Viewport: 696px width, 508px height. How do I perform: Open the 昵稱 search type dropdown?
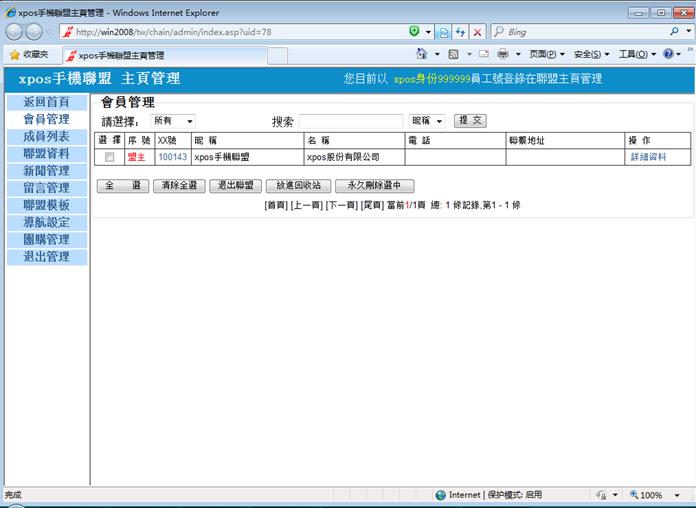pos(427,121)
